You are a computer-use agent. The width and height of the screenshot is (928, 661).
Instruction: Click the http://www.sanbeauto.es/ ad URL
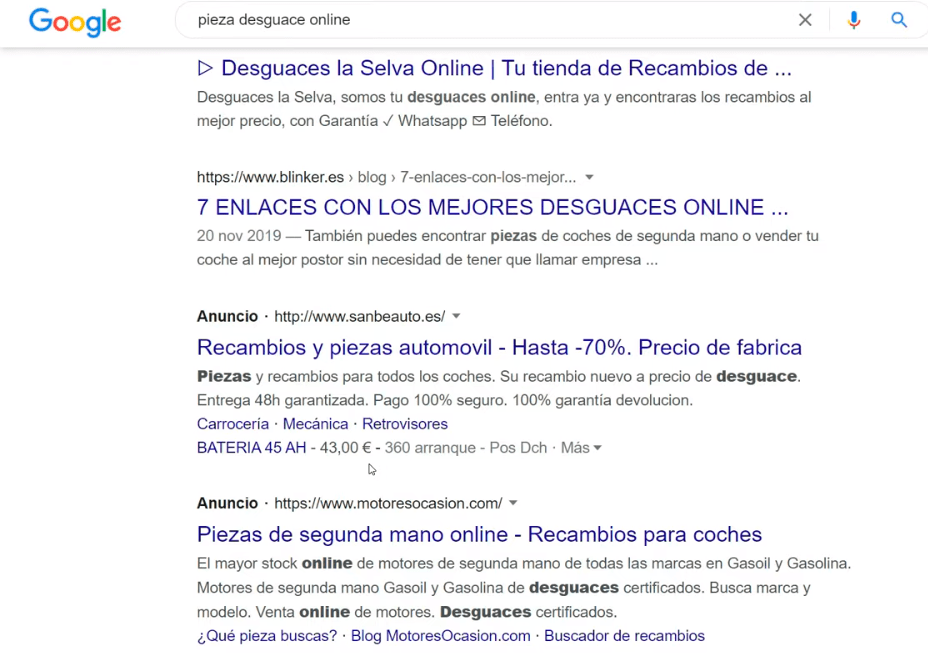click(360, 317)
